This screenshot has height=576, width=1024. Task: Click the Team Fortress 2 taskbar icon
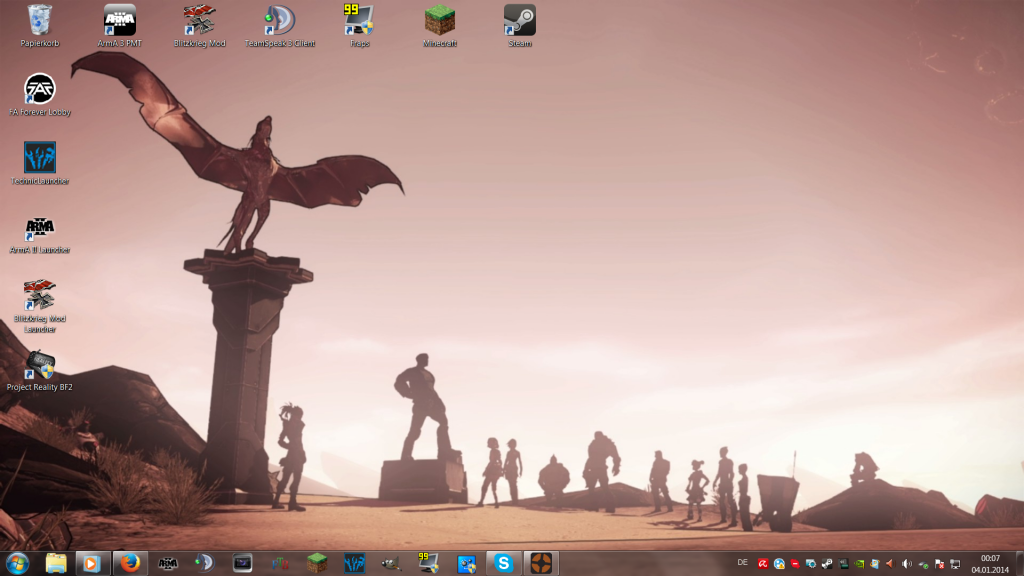tap(541, 563)
